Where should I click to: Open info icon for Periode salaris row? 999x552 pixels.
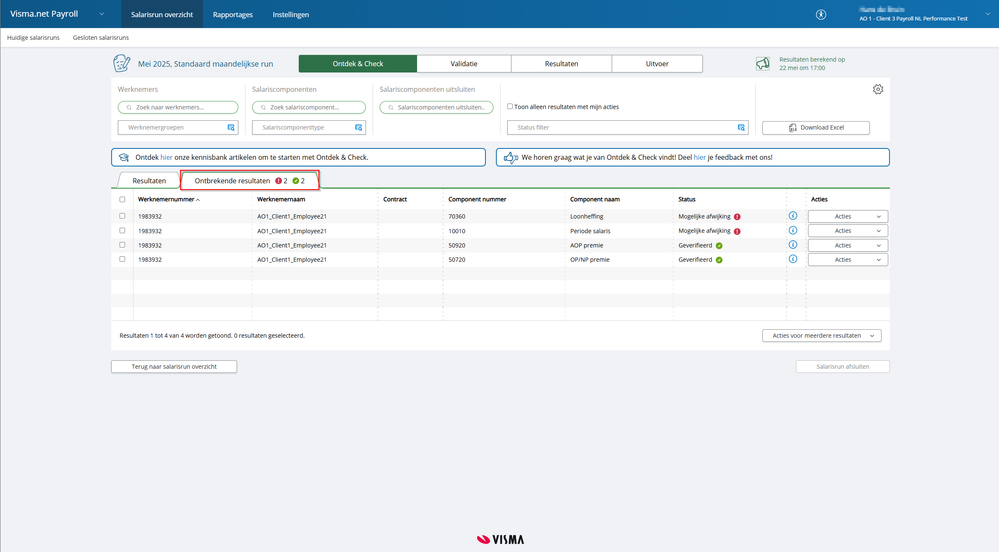793,231
